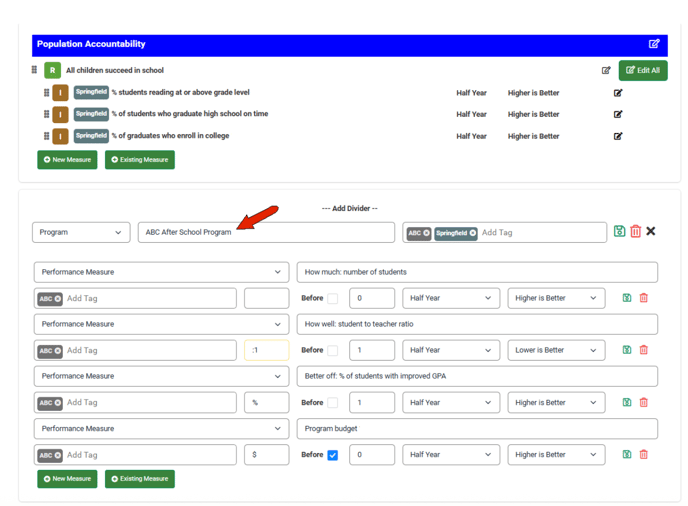The width and height of the screenshot is (688, 506).
Task: Click the Edit All button
Action: pos(643,71)
